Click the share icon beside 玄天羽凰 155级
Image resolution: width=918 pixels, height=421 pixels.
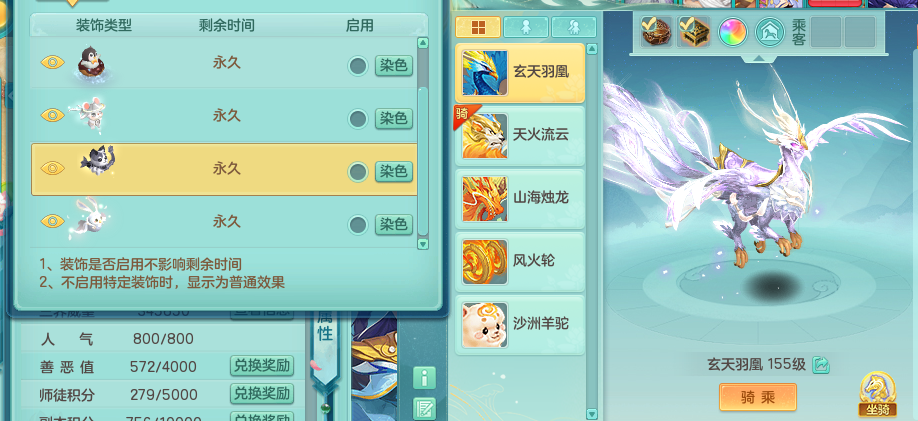[x=821, y=365]
